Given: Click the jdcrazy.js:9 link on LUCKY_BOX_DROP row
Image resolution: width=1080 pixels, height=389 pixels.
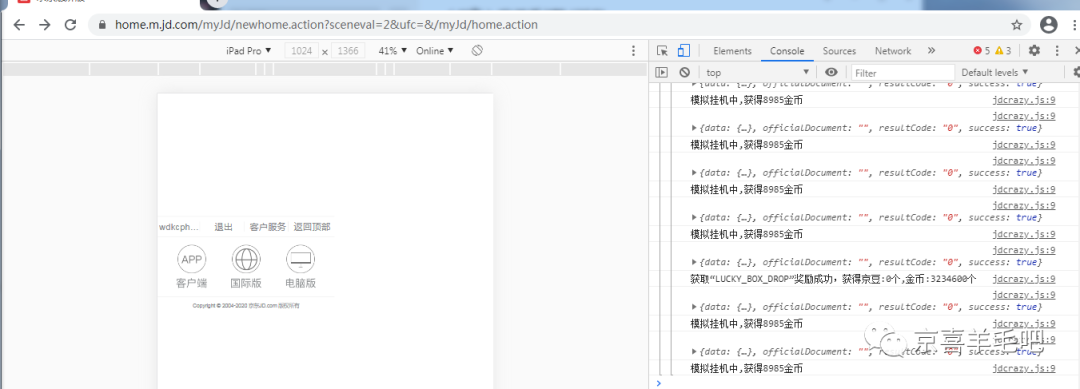Looking at the screenshot, I should tap(1024, 279).
